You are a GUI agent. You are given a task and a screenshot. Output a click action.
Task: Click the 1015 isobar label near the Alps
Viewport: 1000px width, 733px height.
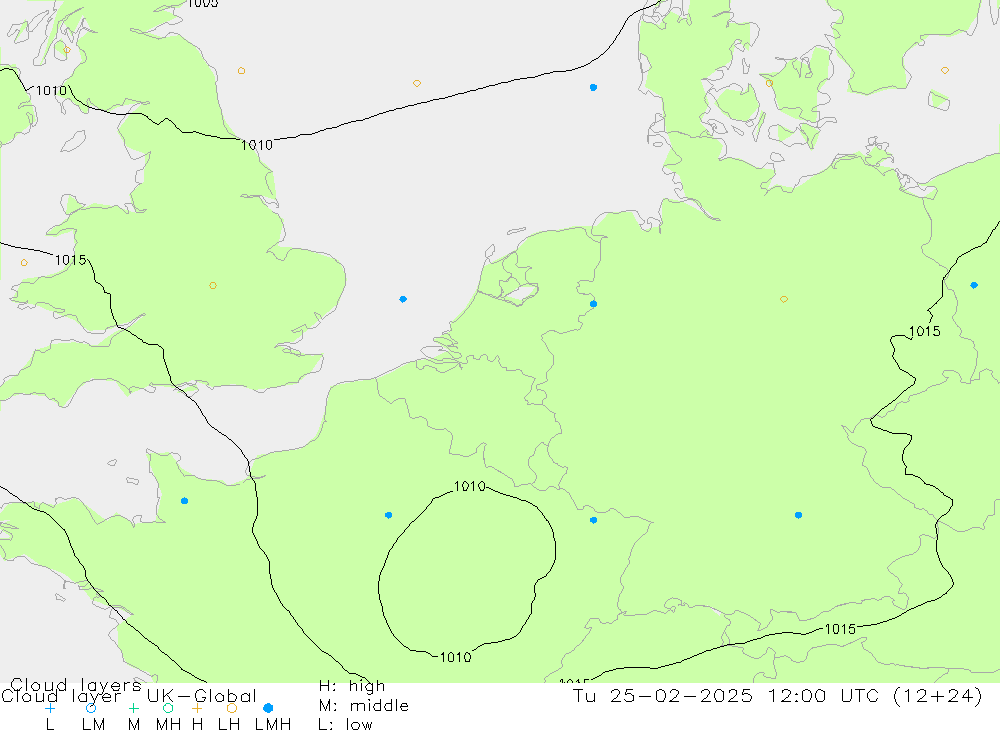click(841, 629)
